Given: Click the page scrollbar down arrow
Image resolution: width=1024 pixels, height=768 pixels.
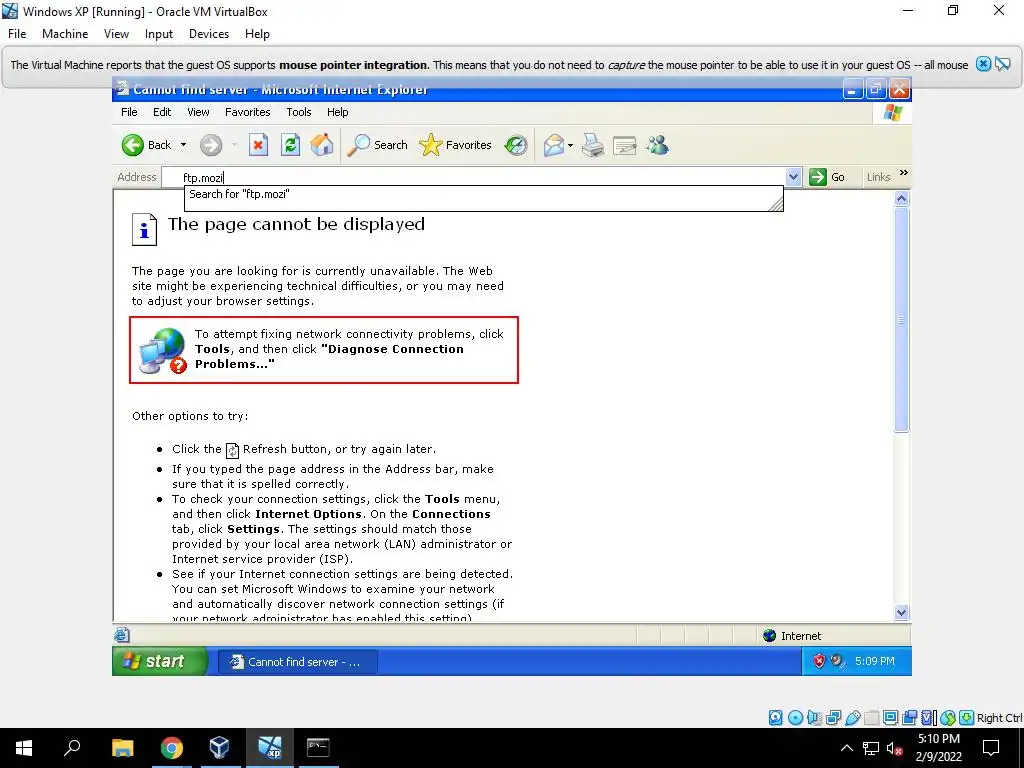Looking at the screenshot, I should coord(902,613).
